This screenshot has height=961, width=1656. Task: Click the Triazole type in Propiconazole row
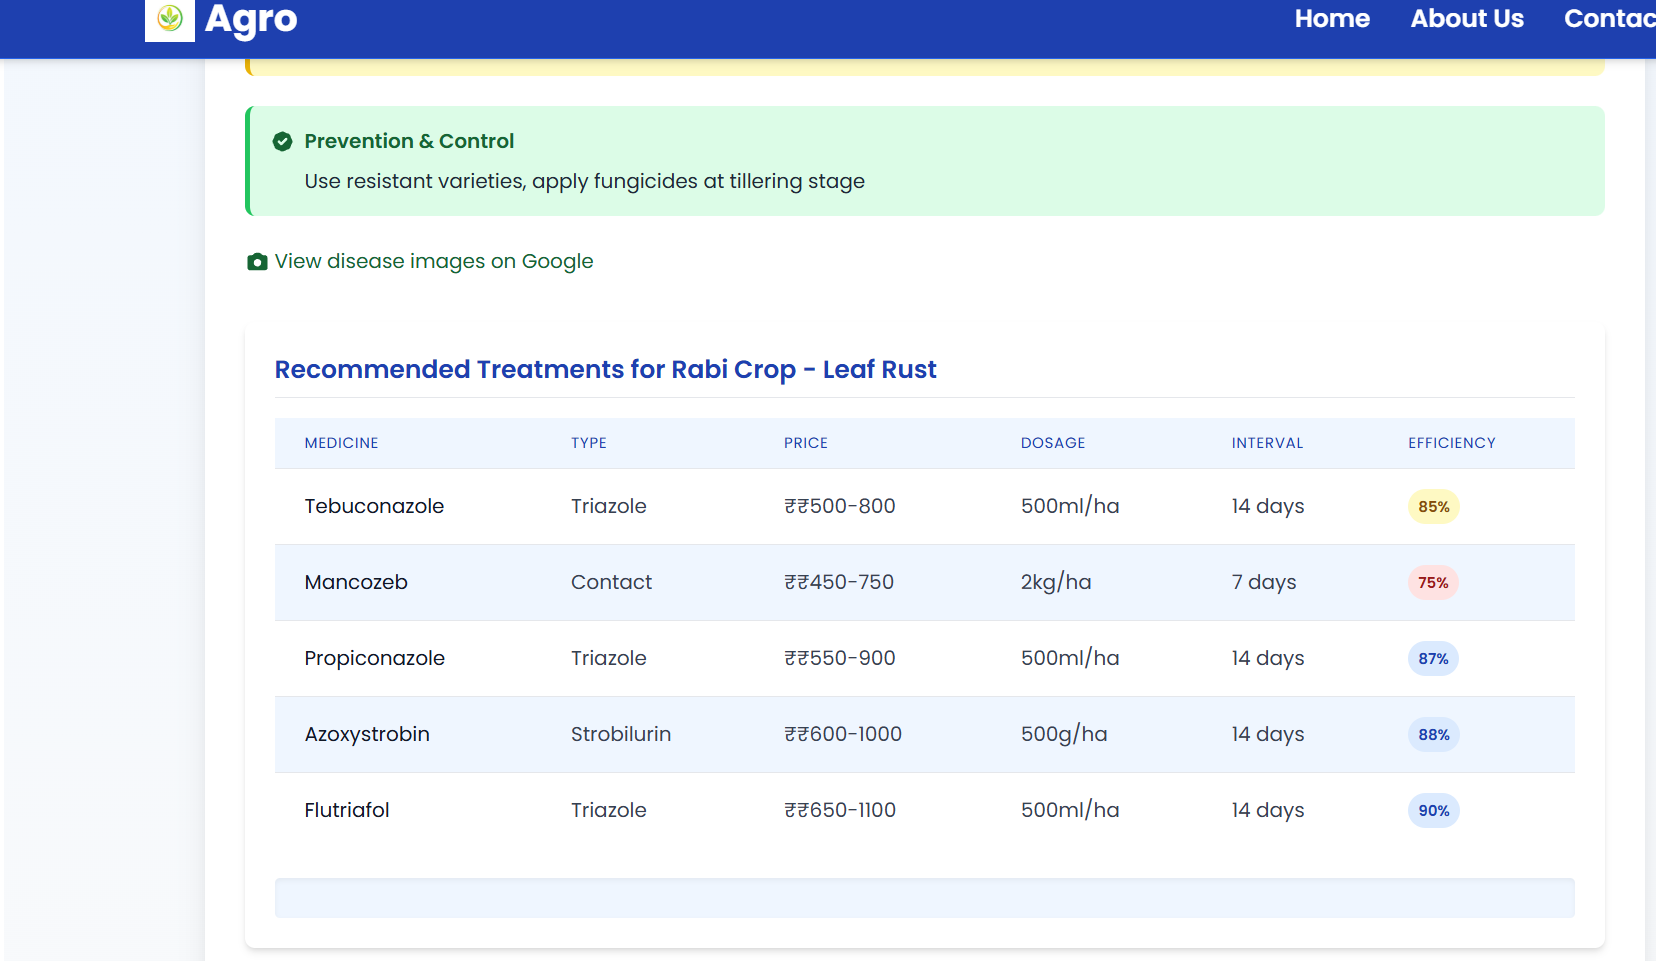(x=609, y=659)
